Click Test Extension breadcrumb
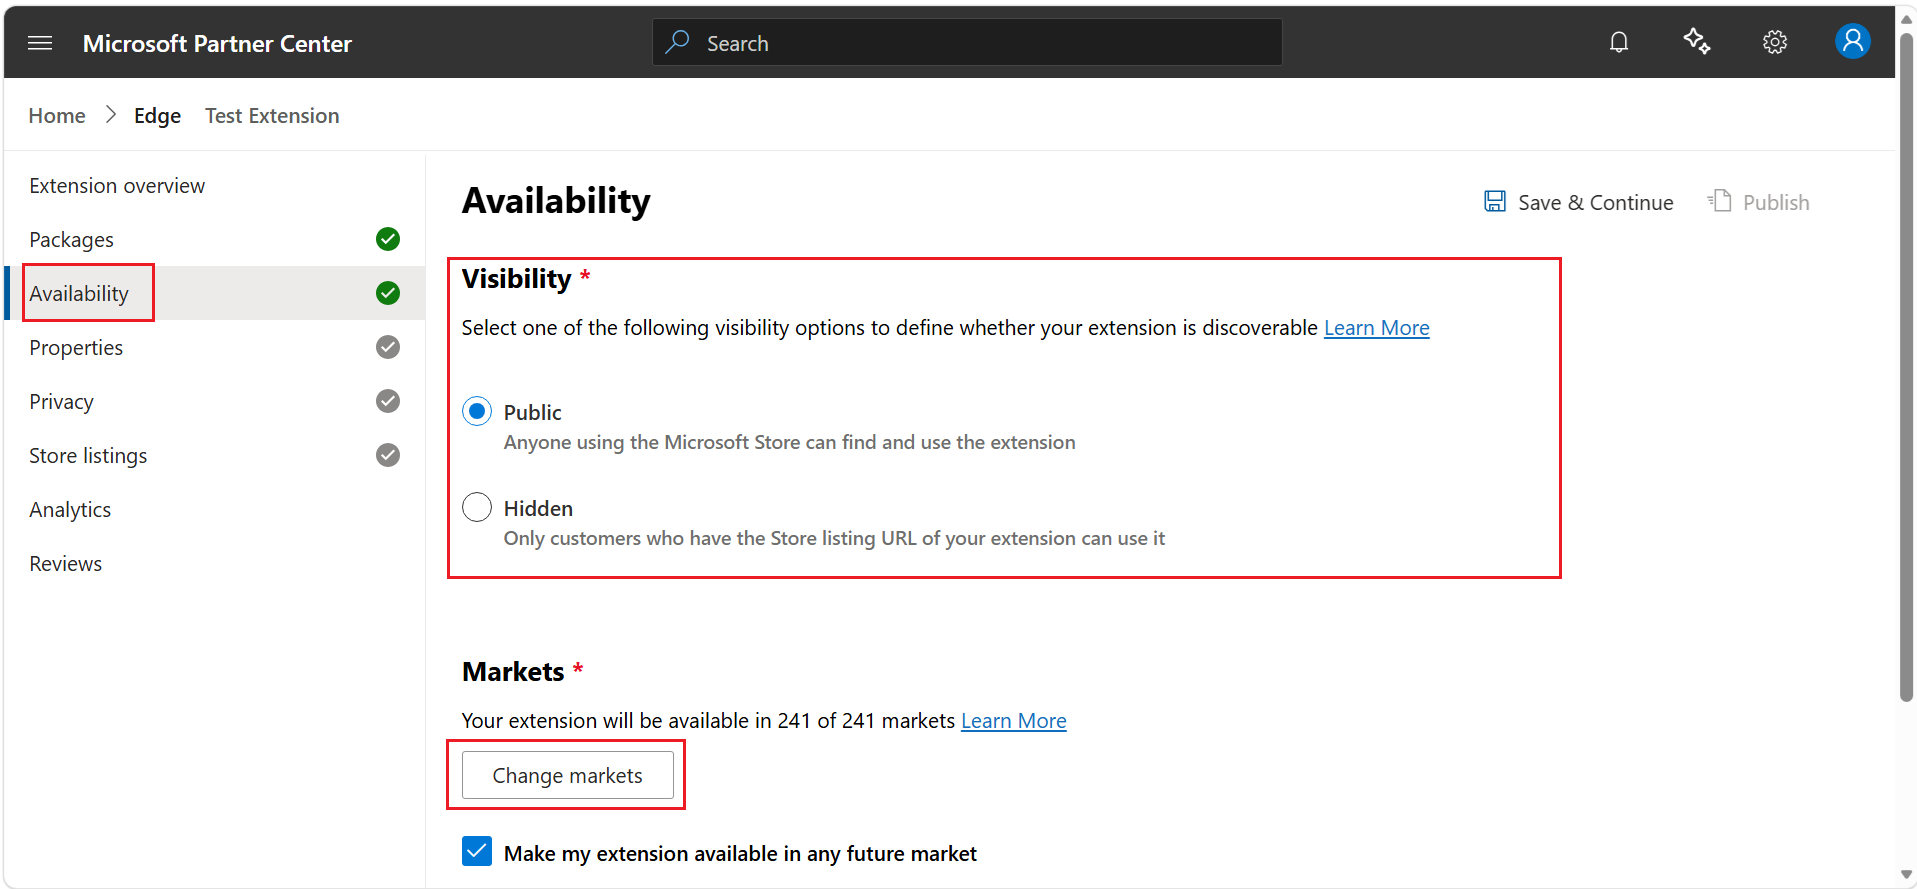The image size is (1917, 889). coord(272,116)
